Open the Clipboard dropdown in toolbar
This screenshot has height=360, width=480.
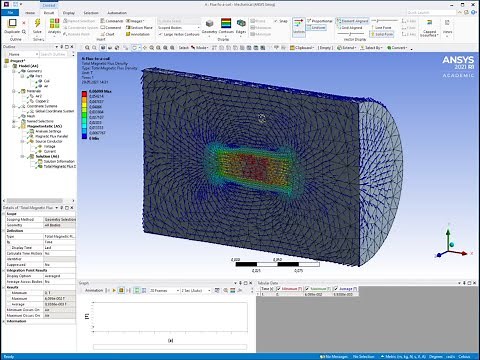pyautogui.click(x=301, y=48)
